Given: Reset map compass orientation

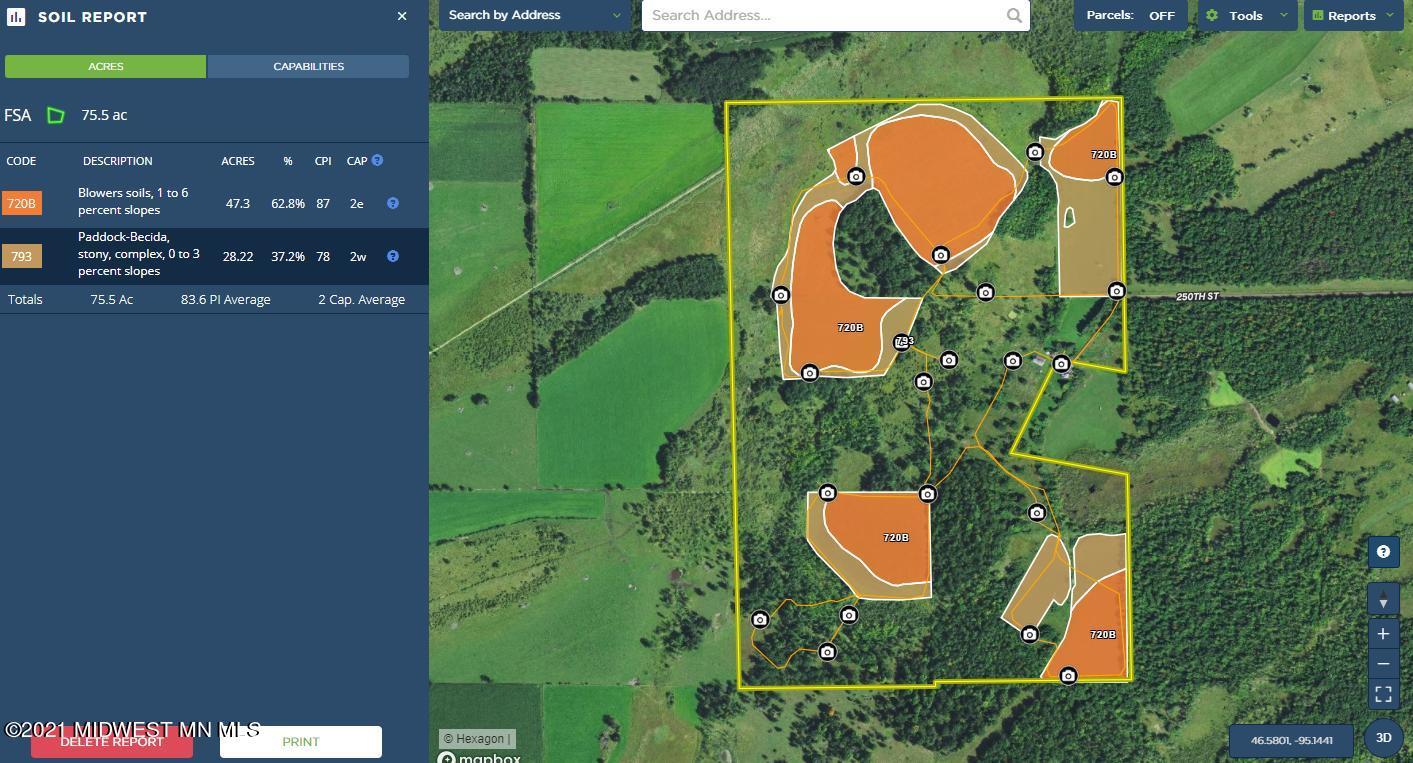Looking at the screenshot, I should [x=1383, y=599].
